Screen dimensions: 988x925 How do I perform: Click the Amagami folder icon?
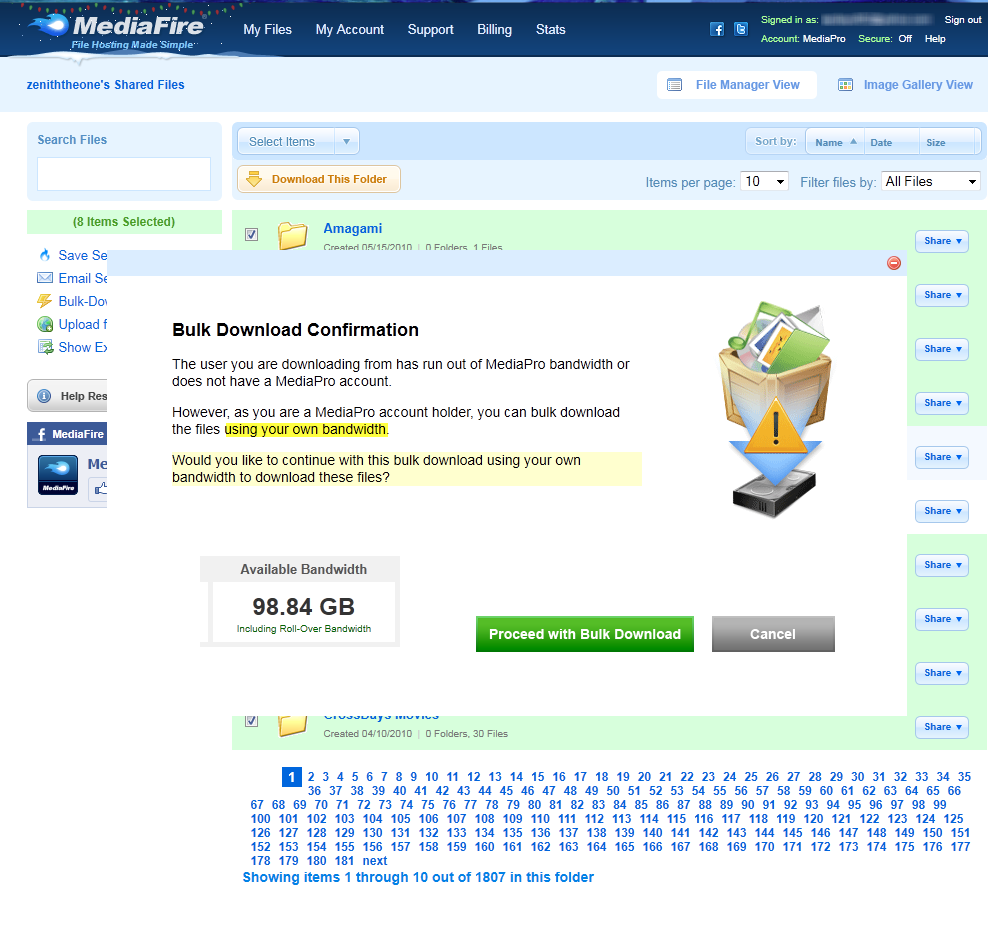pyautogui.click(x=293, y=236)
